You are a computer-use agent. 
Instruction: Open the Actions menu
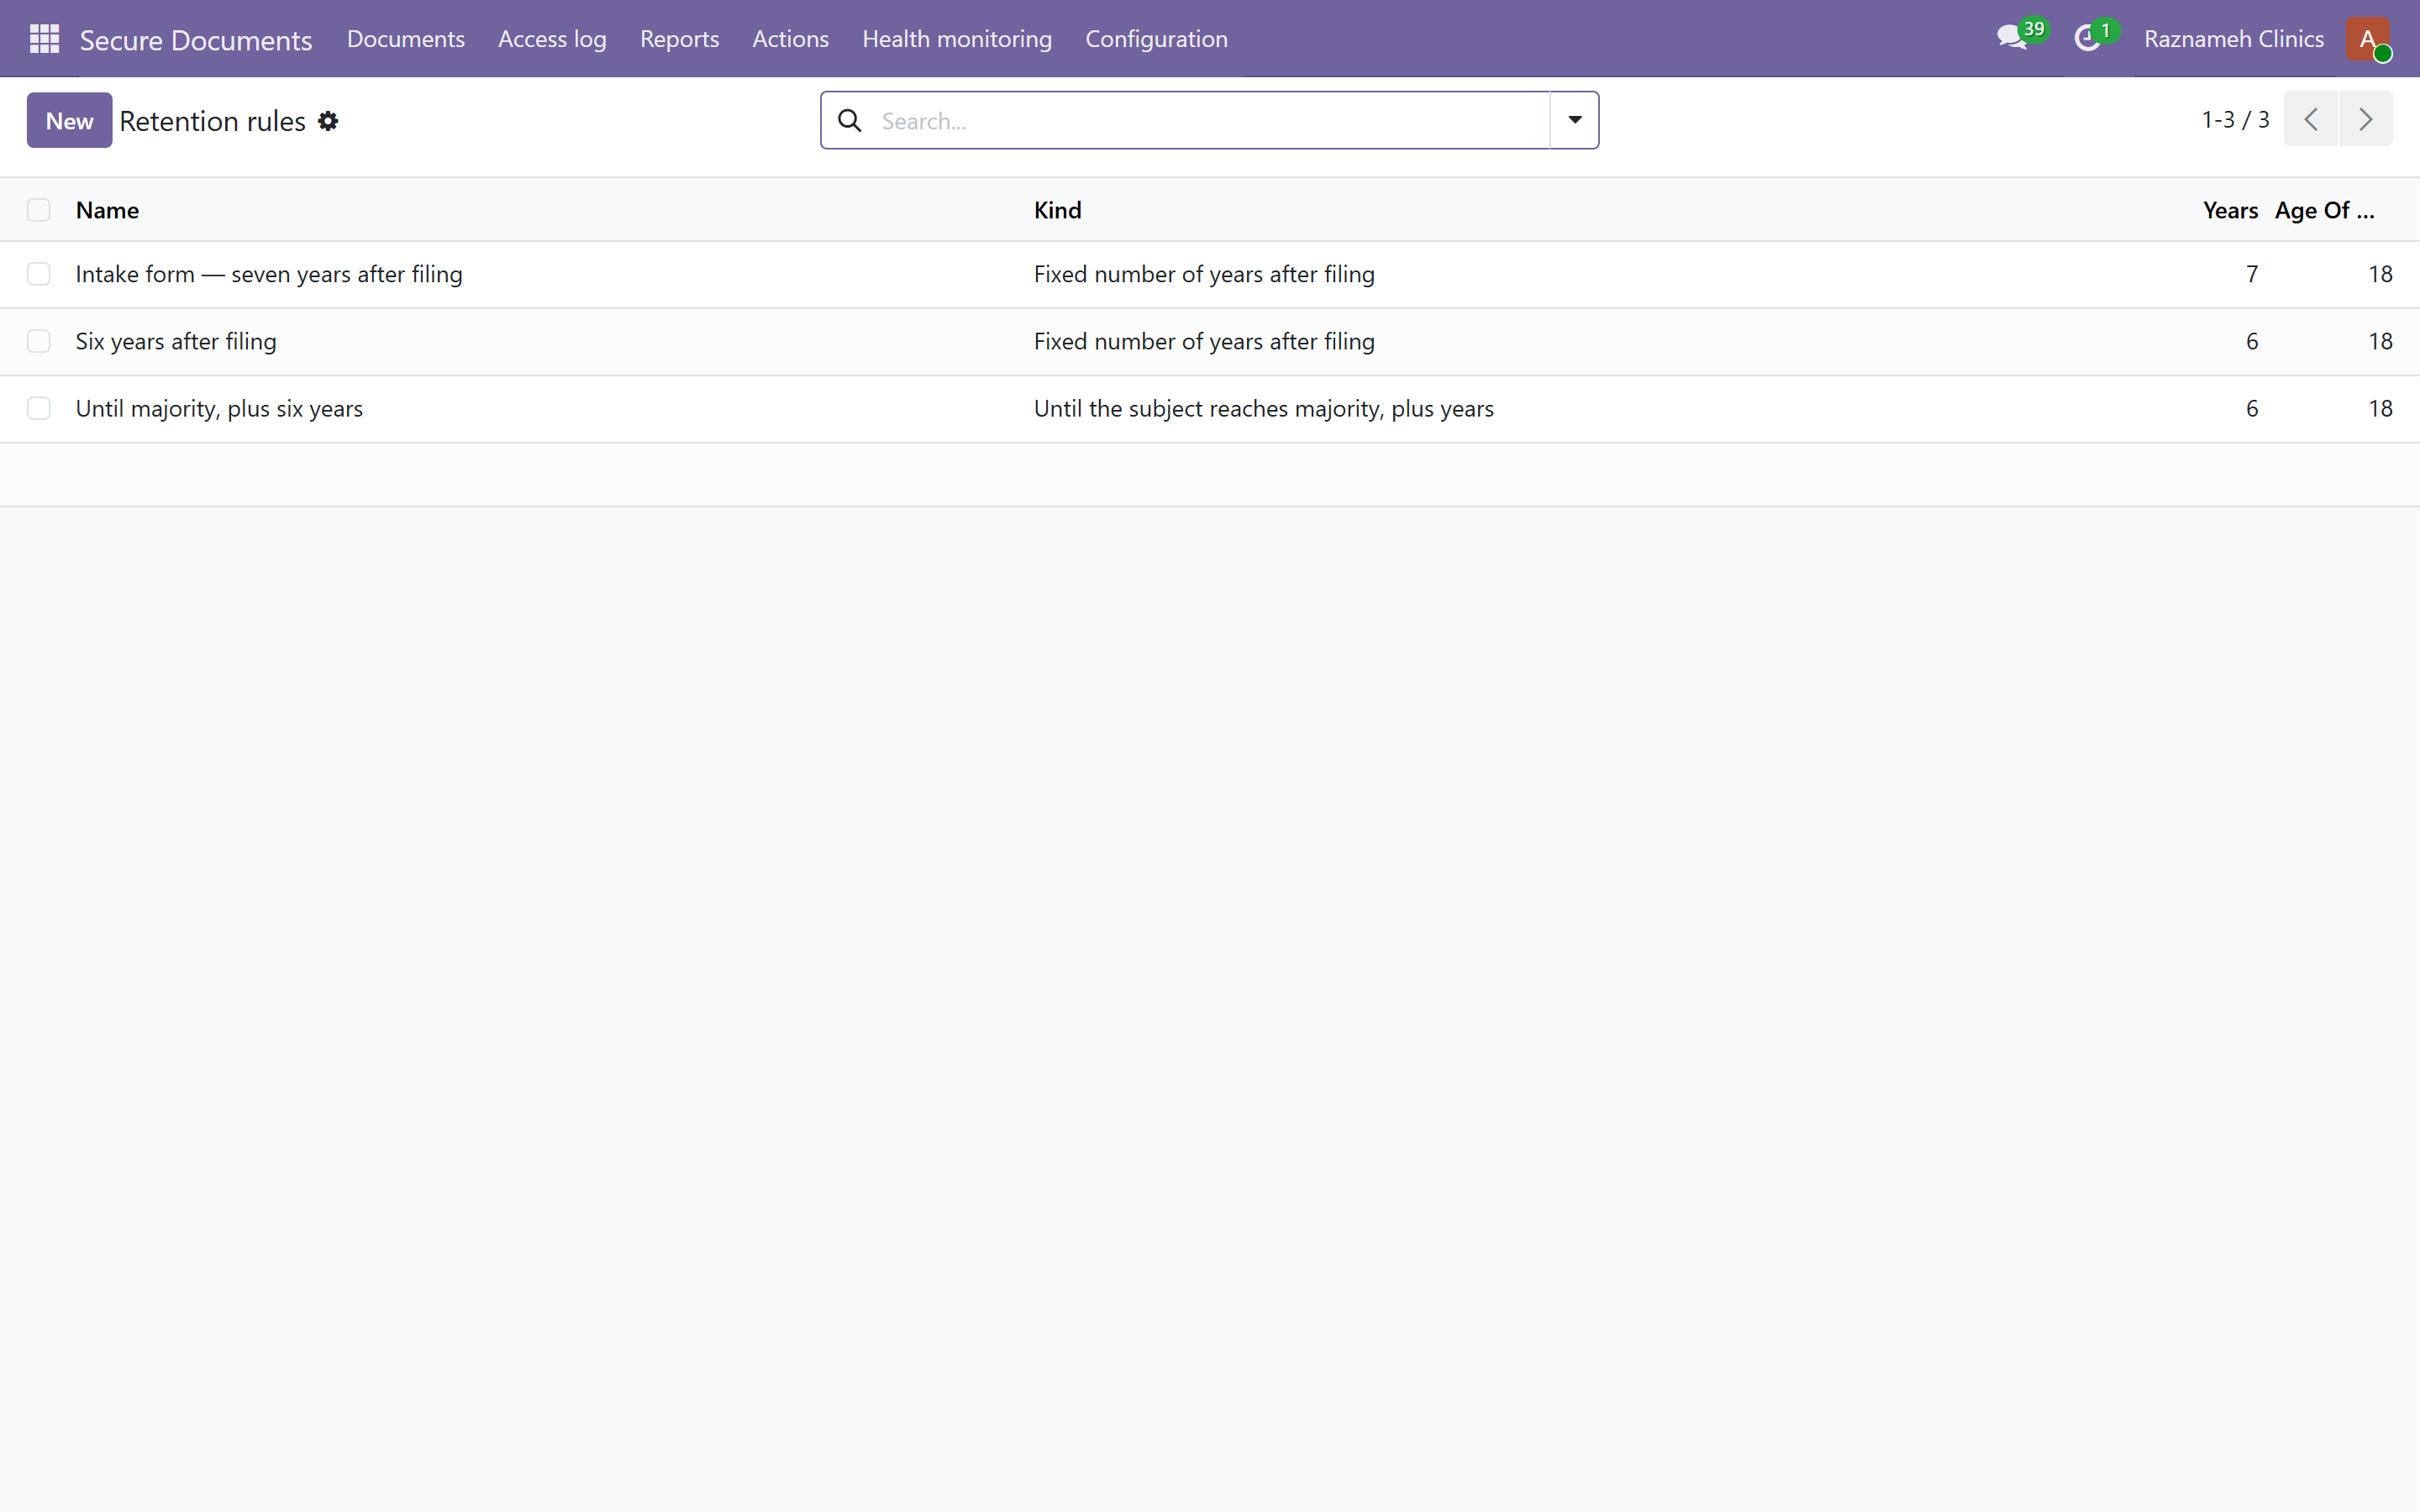[790, 39]
